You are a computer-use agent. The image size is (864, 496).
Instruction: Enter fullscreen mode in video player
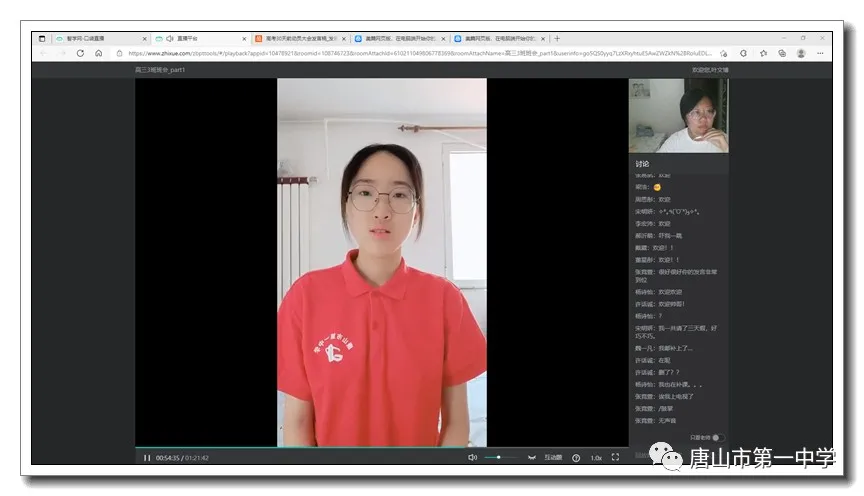coord(616,458)
